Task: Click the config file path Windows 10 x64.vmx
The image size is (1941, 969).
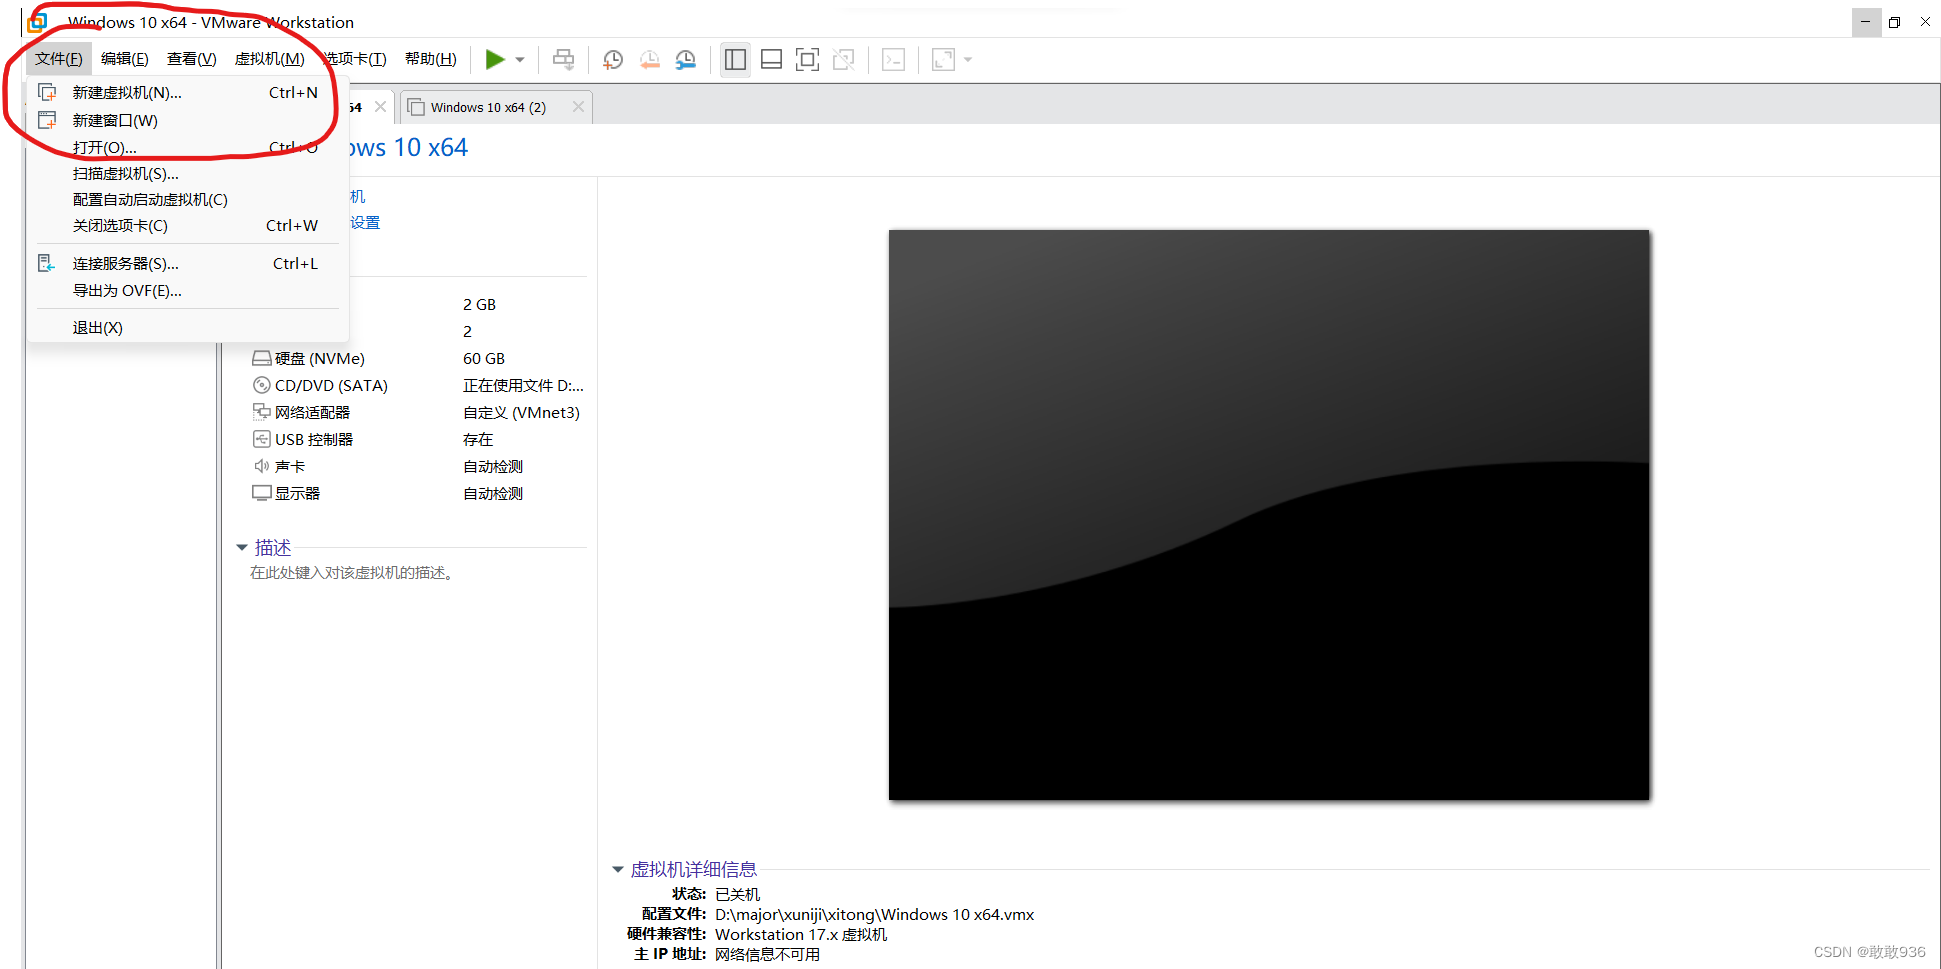Action: (875, 915)
